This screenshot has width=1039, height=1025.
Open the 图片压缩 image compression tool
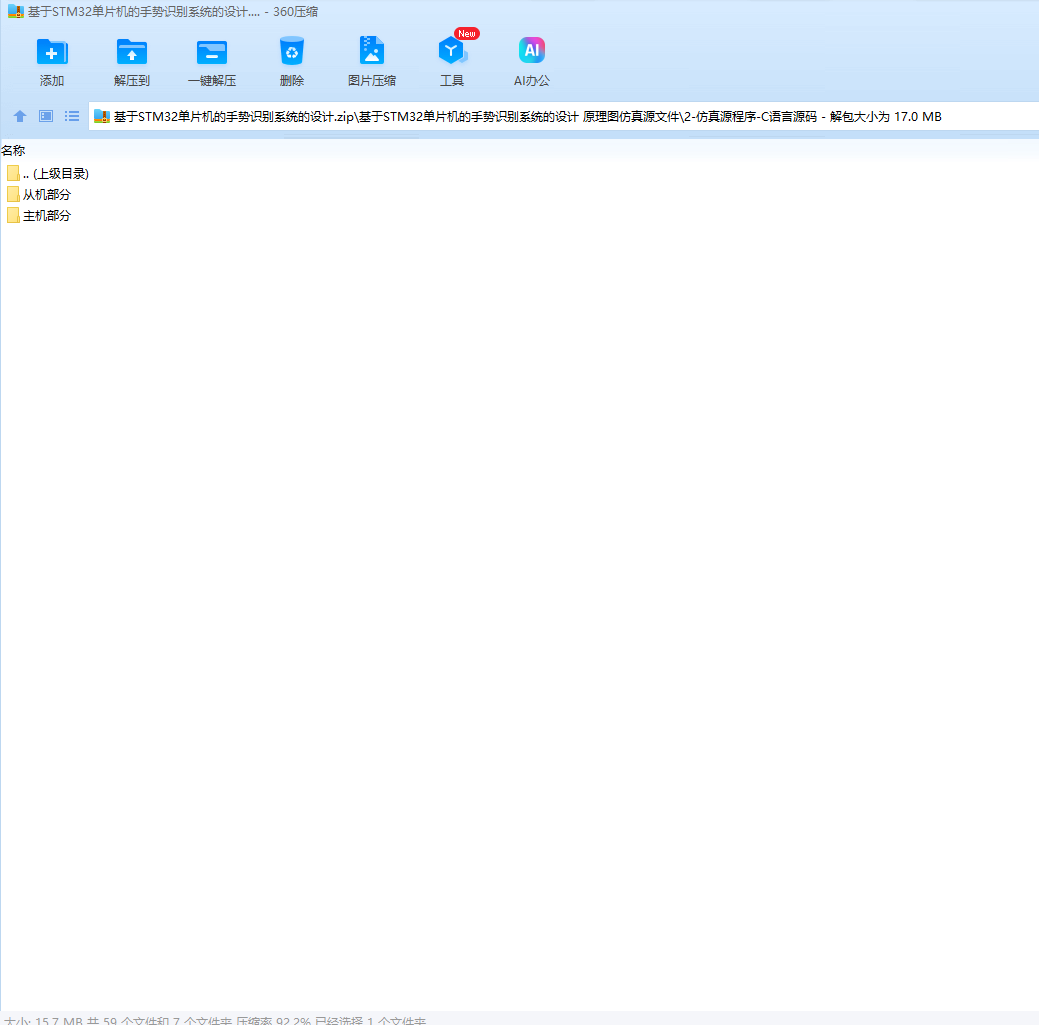372,62
